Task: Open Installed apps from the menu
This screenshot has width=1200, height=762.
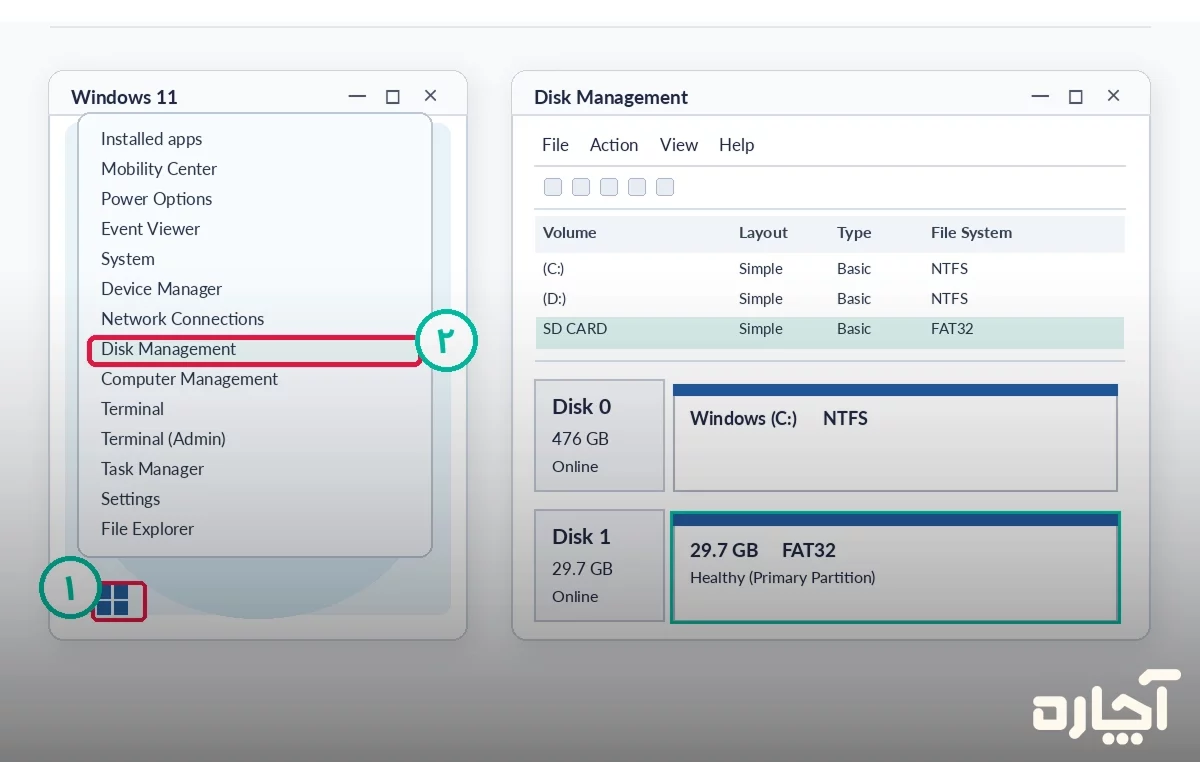Action: click(151, 139)
